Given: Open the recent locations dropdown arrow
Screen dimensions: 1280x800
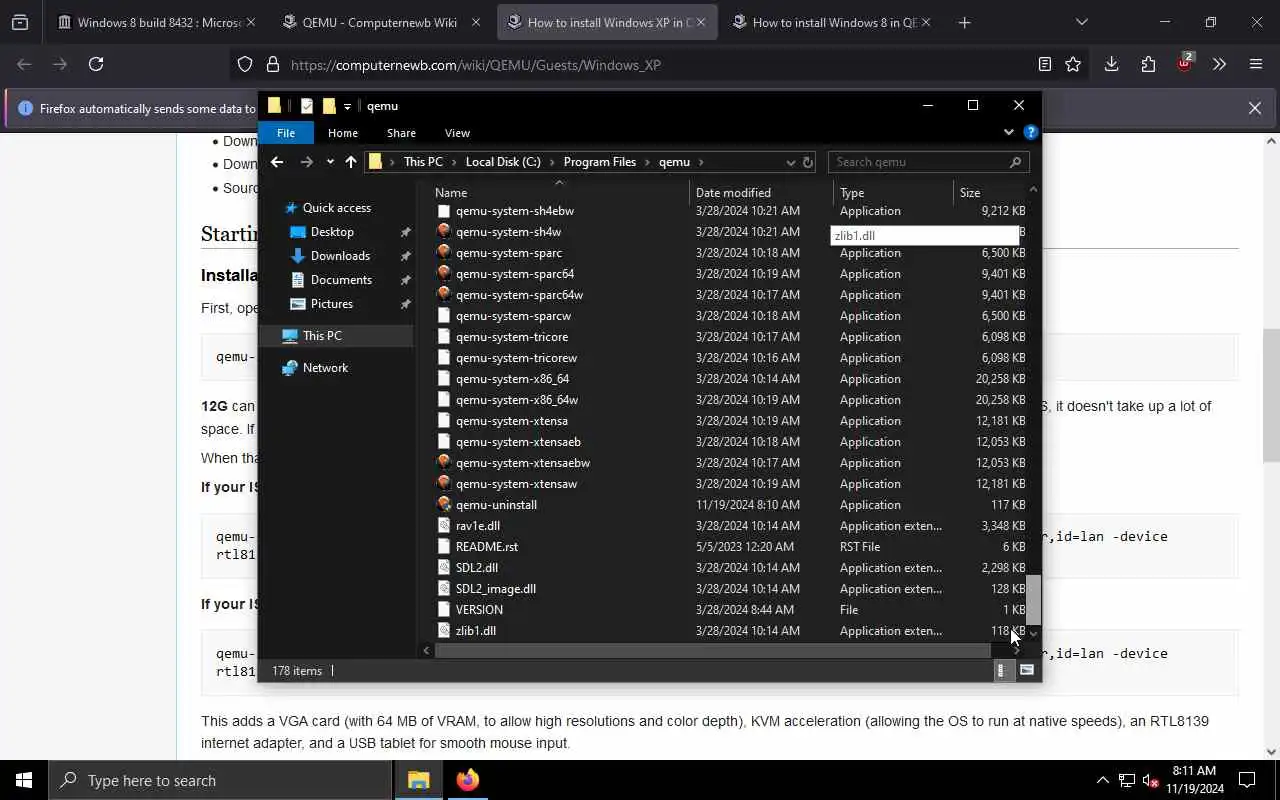Looking at the screenshot, I should (x=330, y=162).
